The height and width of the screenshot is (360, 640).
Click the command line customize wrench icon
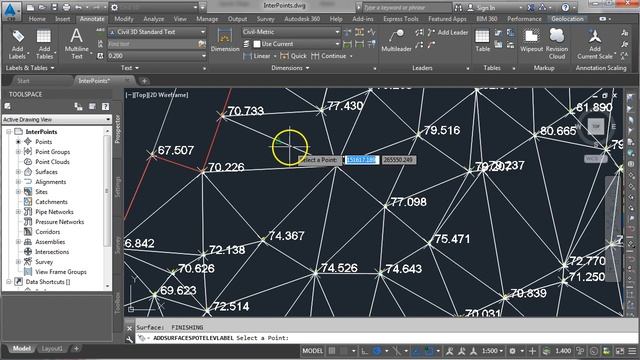129,338
